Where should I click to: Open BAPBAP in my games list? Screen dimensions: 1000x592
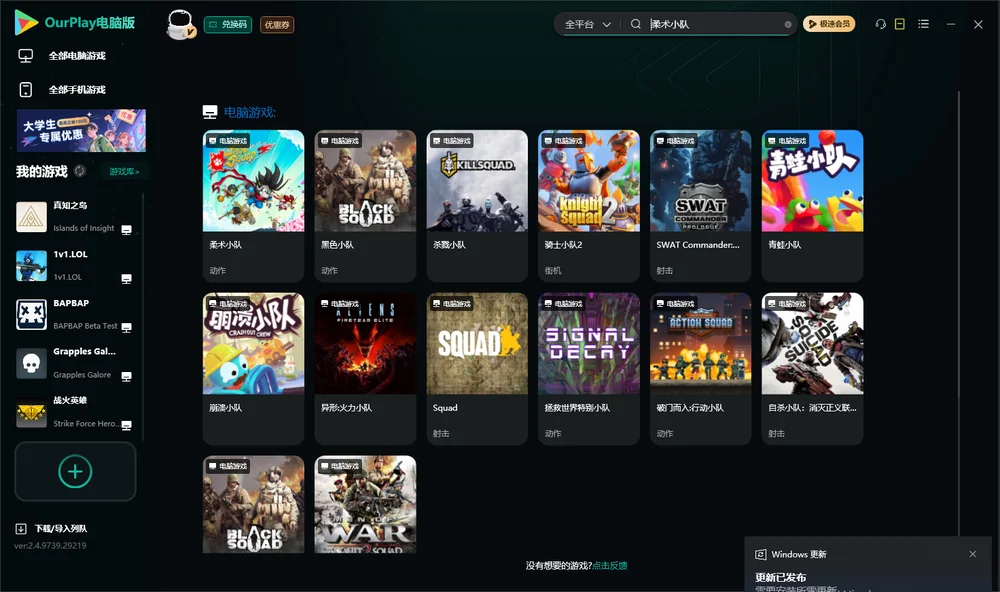[75, 314]
